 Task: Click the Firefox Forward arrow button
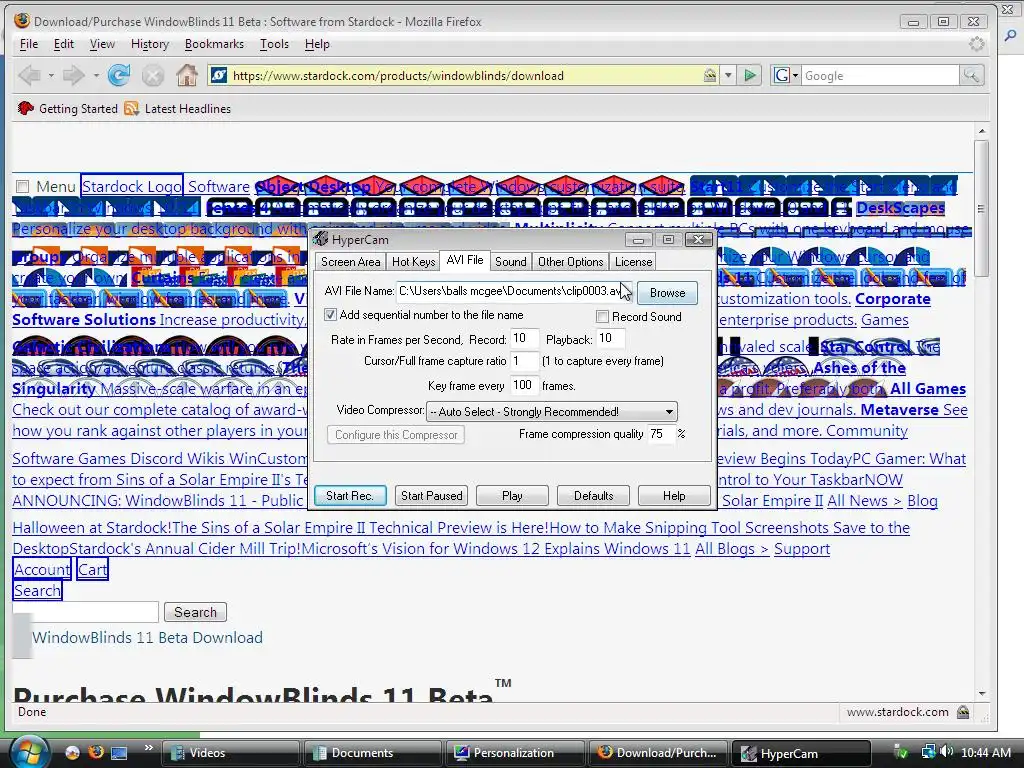73,76
